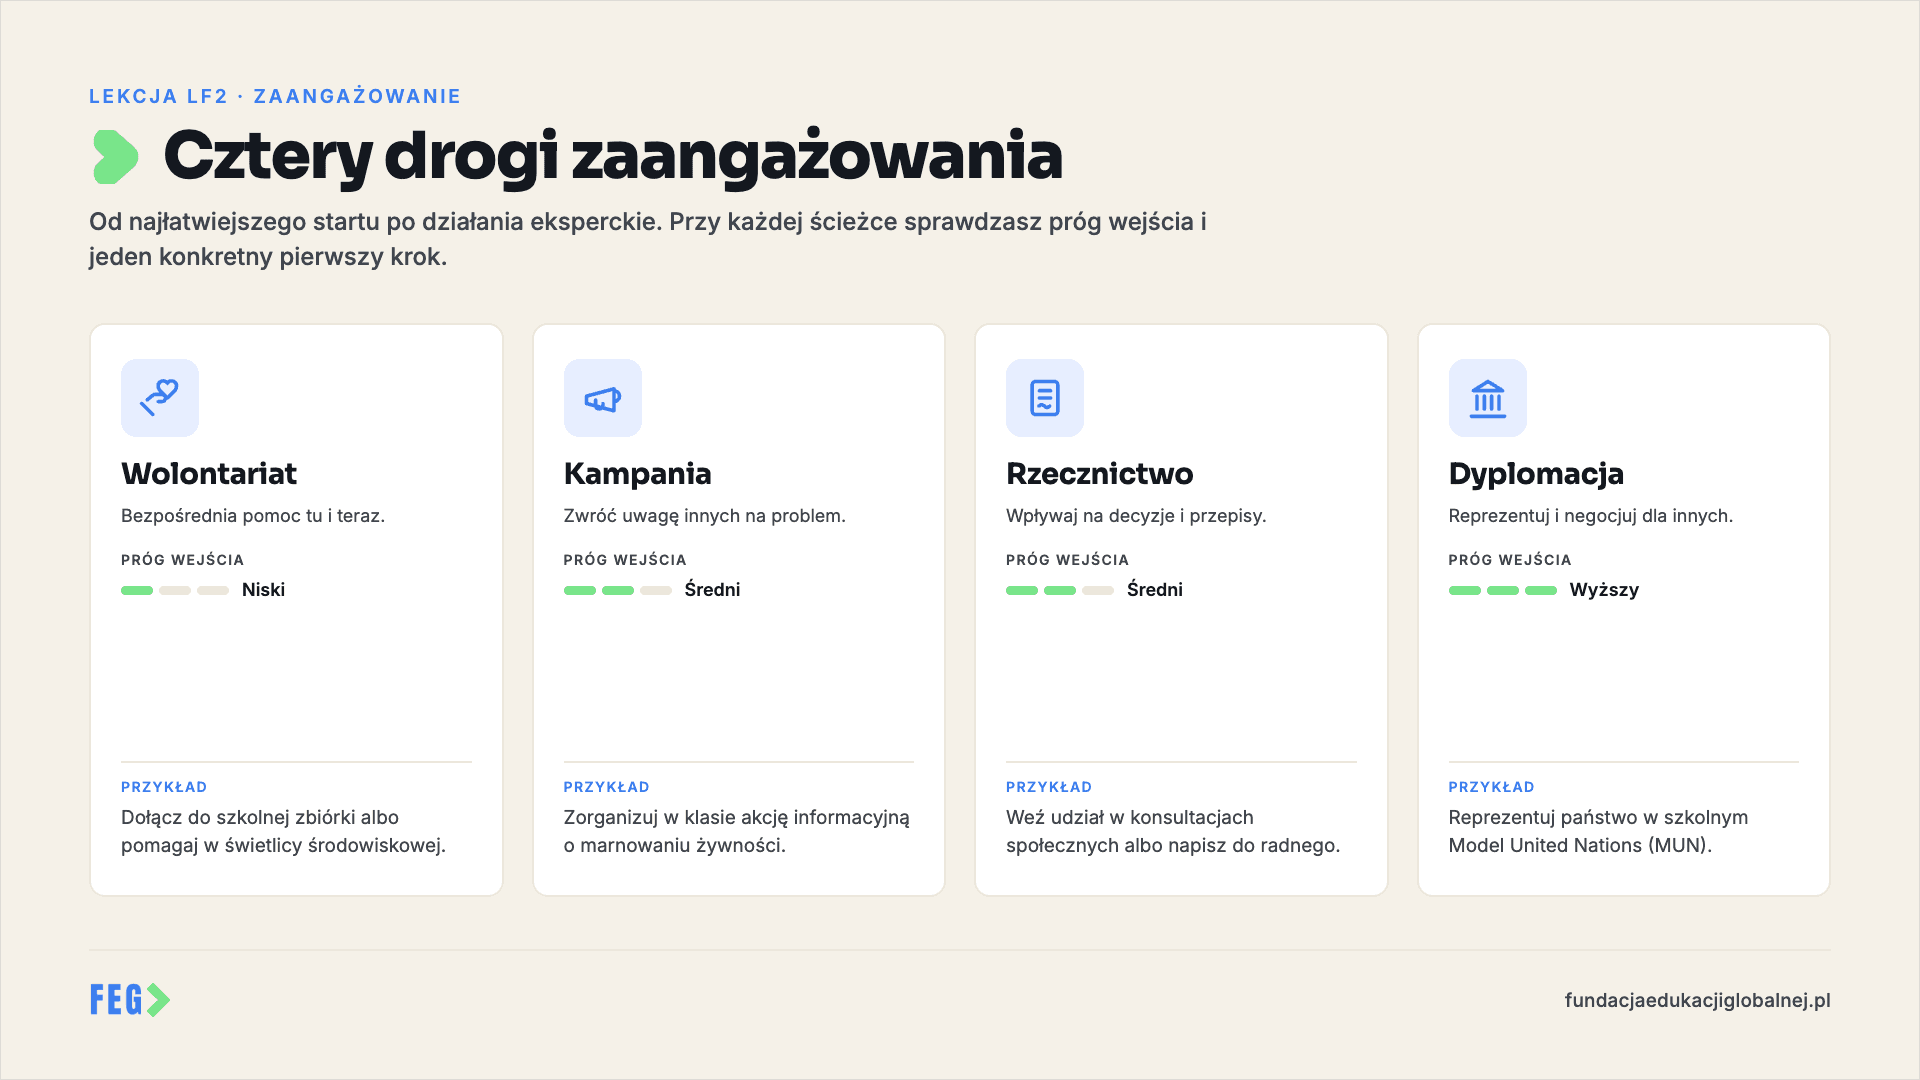
Task: Click the LEKCJA LF2 · ZAANGAŻOWANIE label
Action: pos(275,96)
